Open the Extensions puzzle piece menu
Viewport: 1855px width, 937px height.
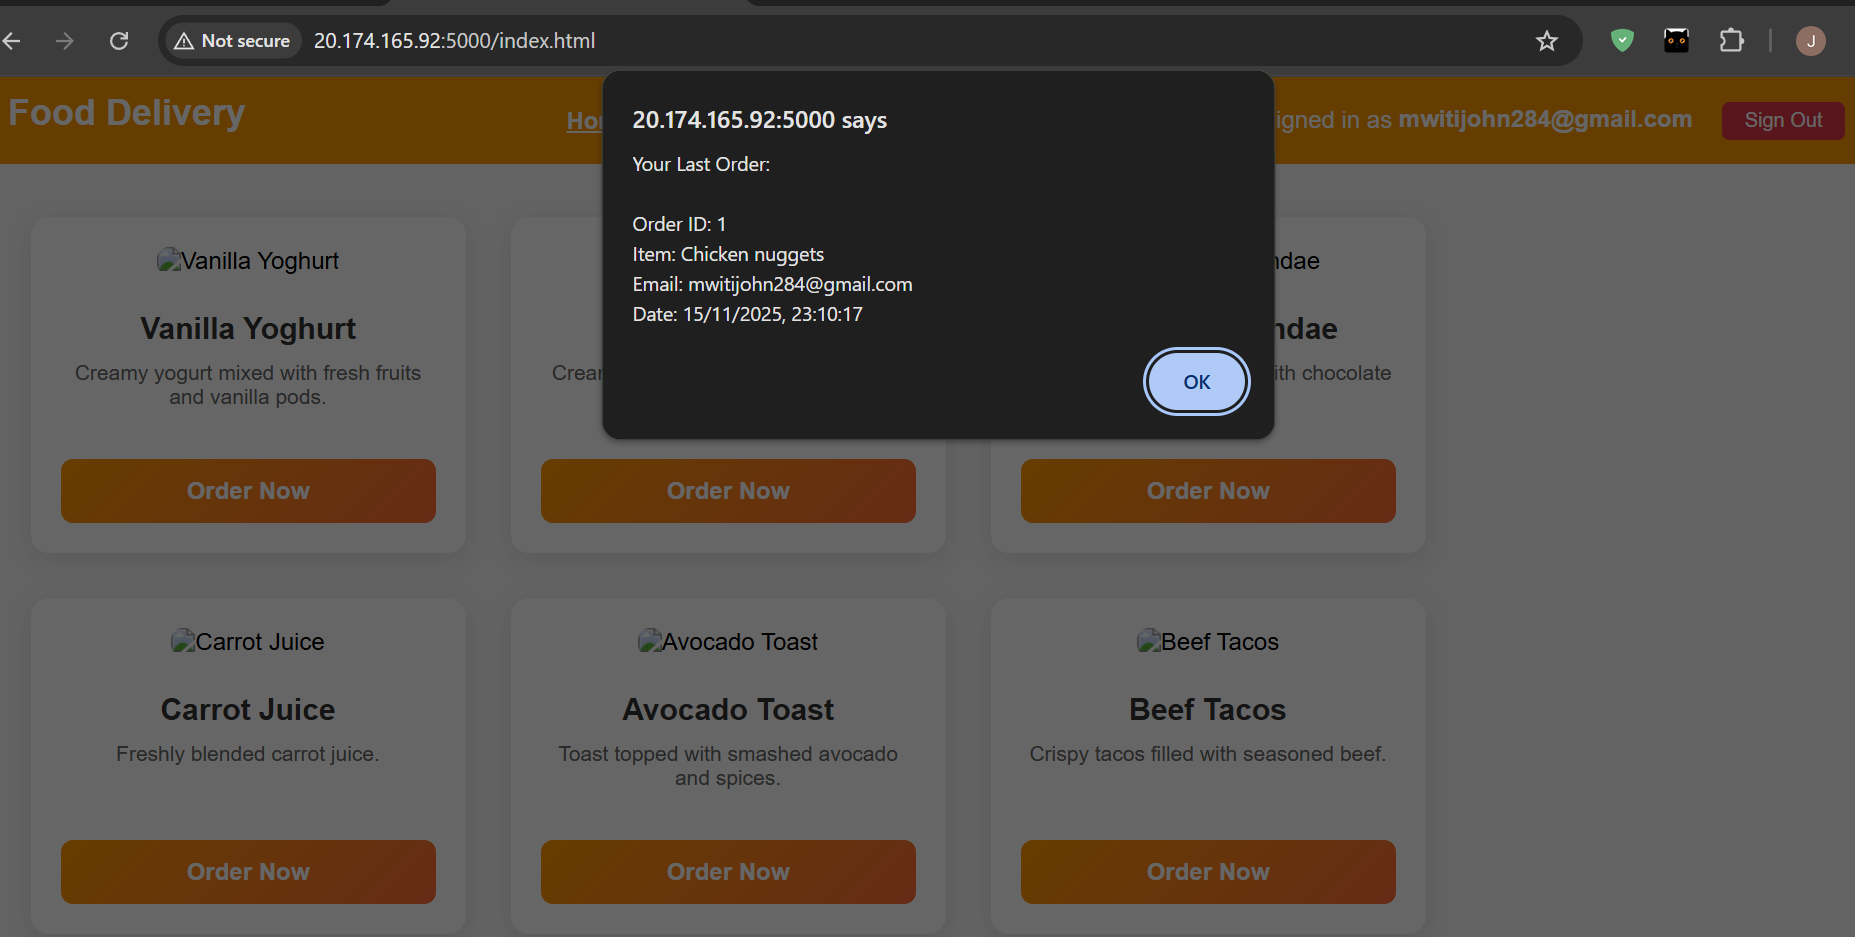(1731, 41)
